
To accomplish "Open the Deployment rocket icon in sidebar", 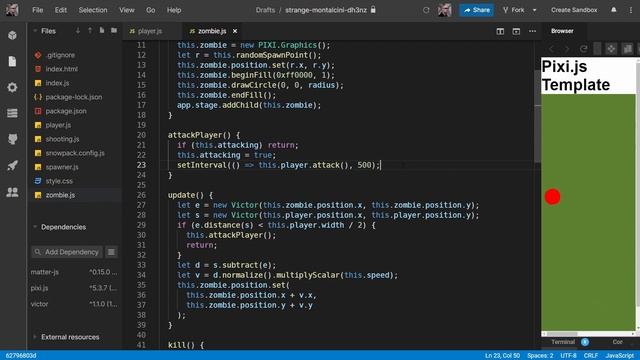I will (12, 166).
